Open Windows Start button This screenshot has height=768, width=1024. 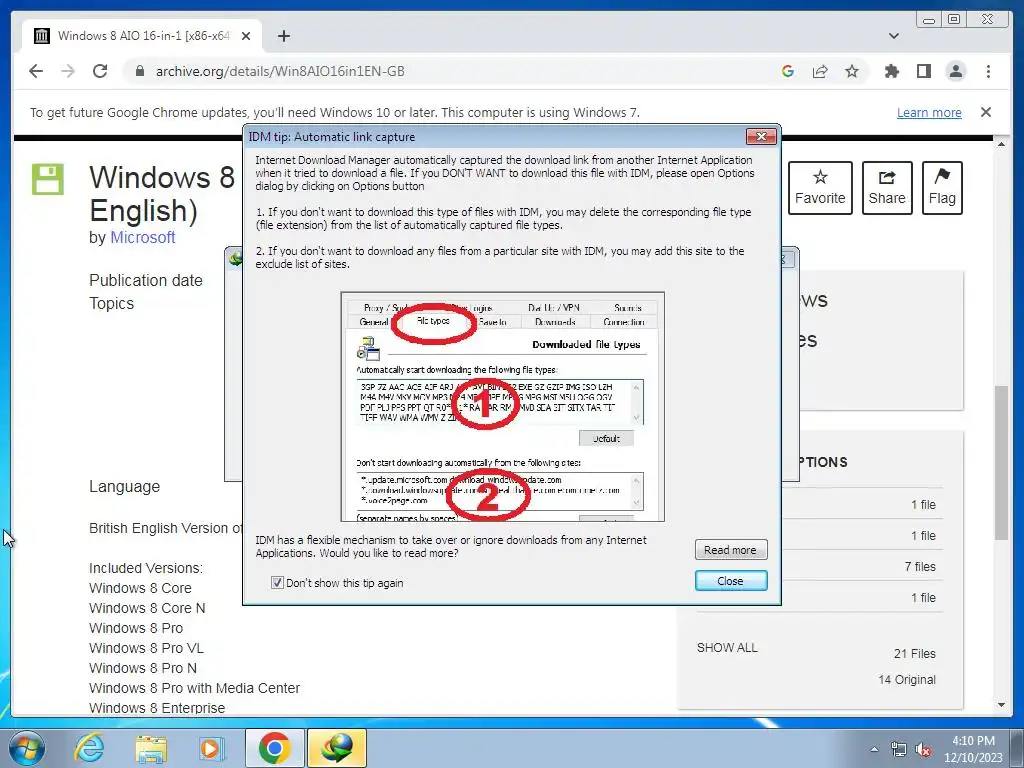pos(25,748)
